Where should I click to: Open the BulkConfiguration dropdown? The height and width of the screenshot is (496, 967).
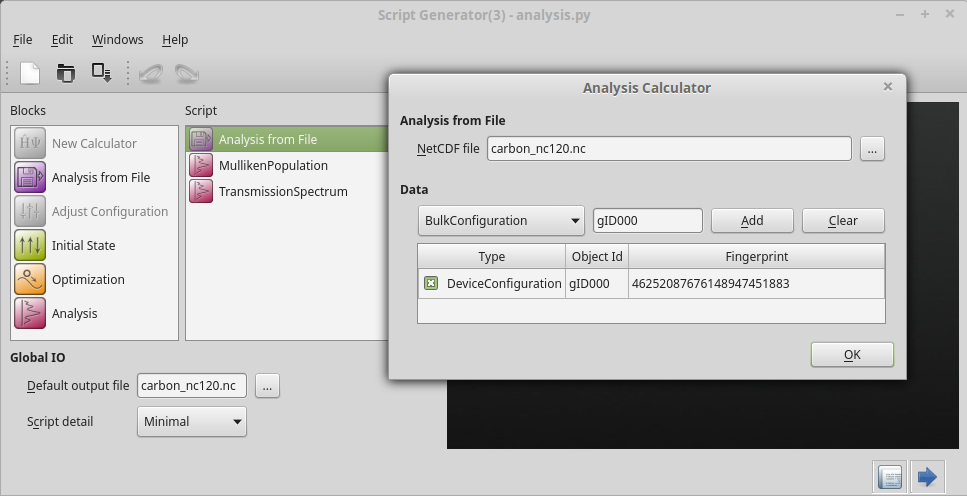tap(501, 221)
